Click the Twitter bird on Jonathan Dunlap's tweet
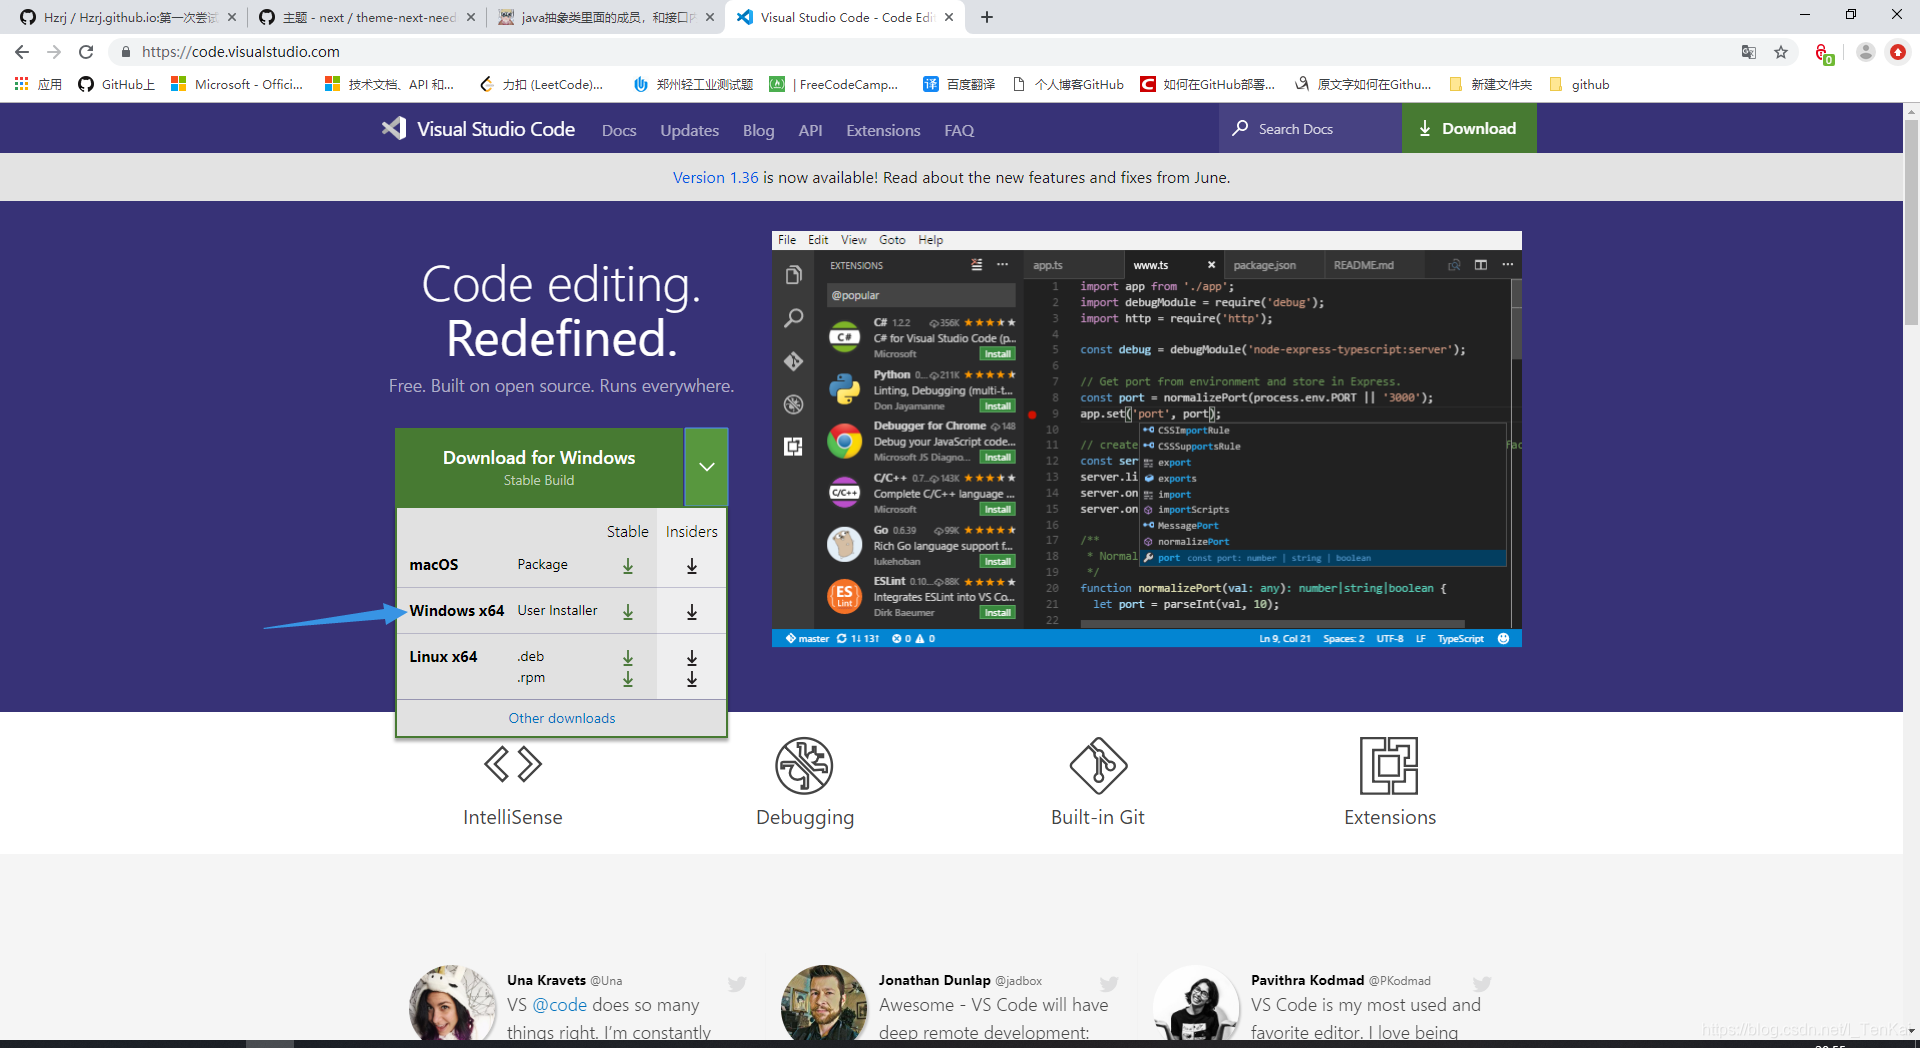Image resolution: width=1920 pixels, height=1048 pixels. [1109, 984]
